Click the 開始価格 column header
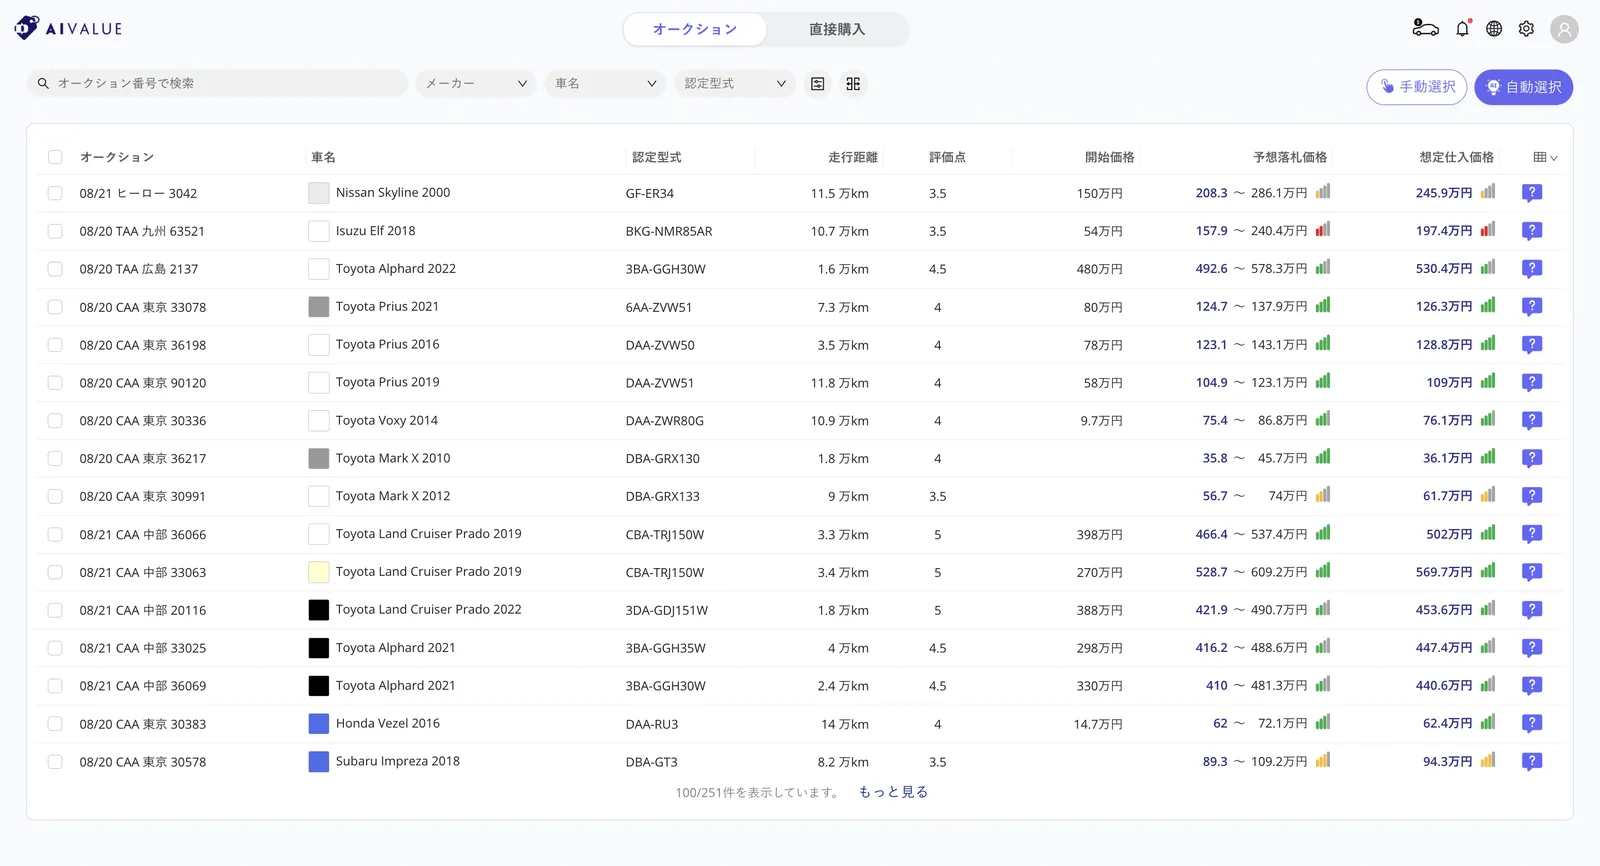Screen dimensions: 1600x866 1110,157
